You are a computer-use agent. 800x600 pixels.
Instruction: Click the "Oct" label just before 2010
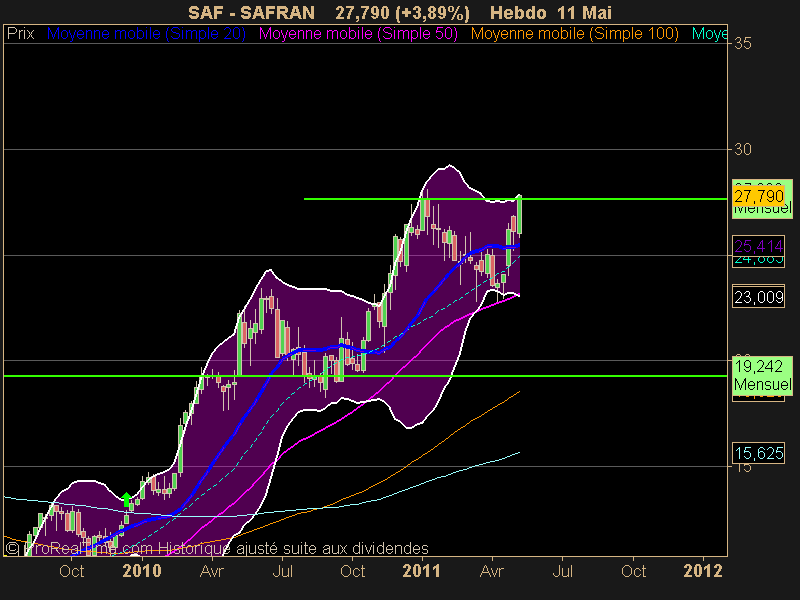[71, 571]
